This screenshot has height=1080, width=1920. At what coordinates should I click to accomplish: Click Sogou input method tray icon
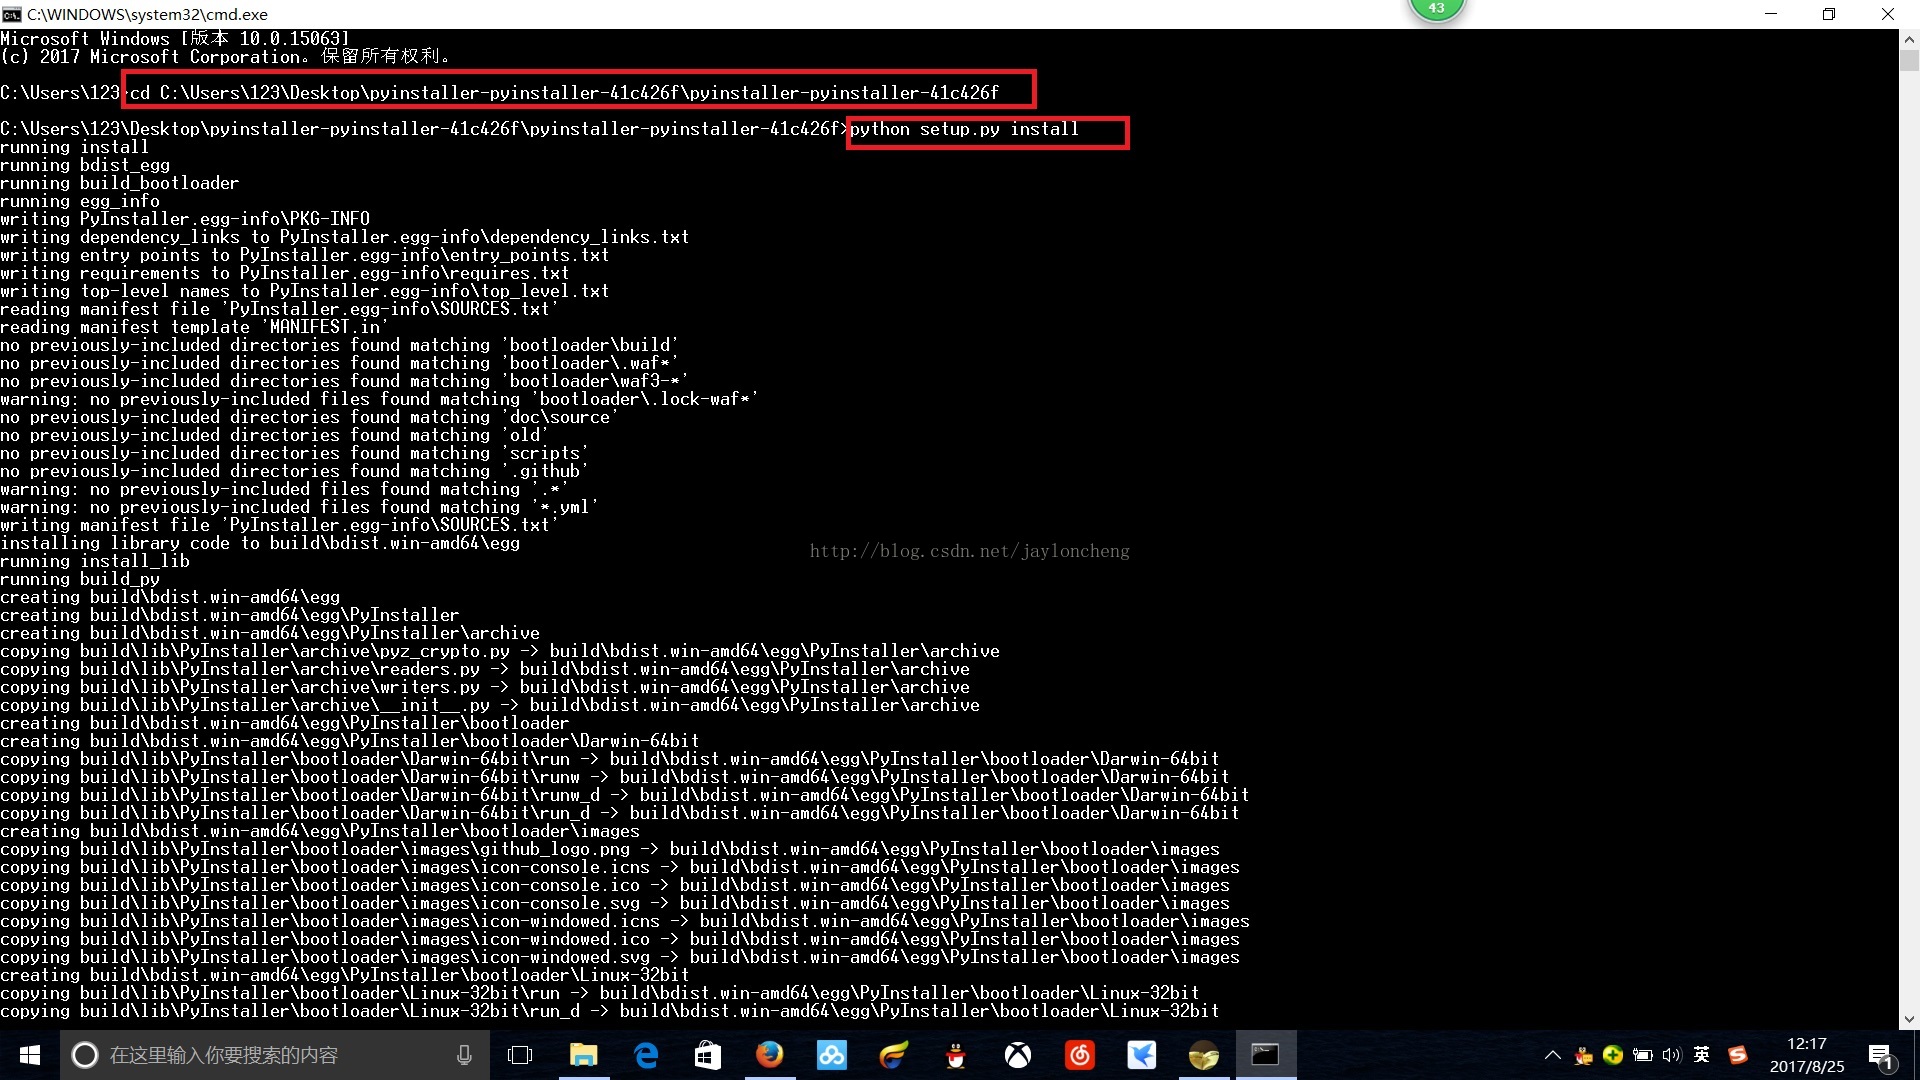click(x=1738, y=1055)
